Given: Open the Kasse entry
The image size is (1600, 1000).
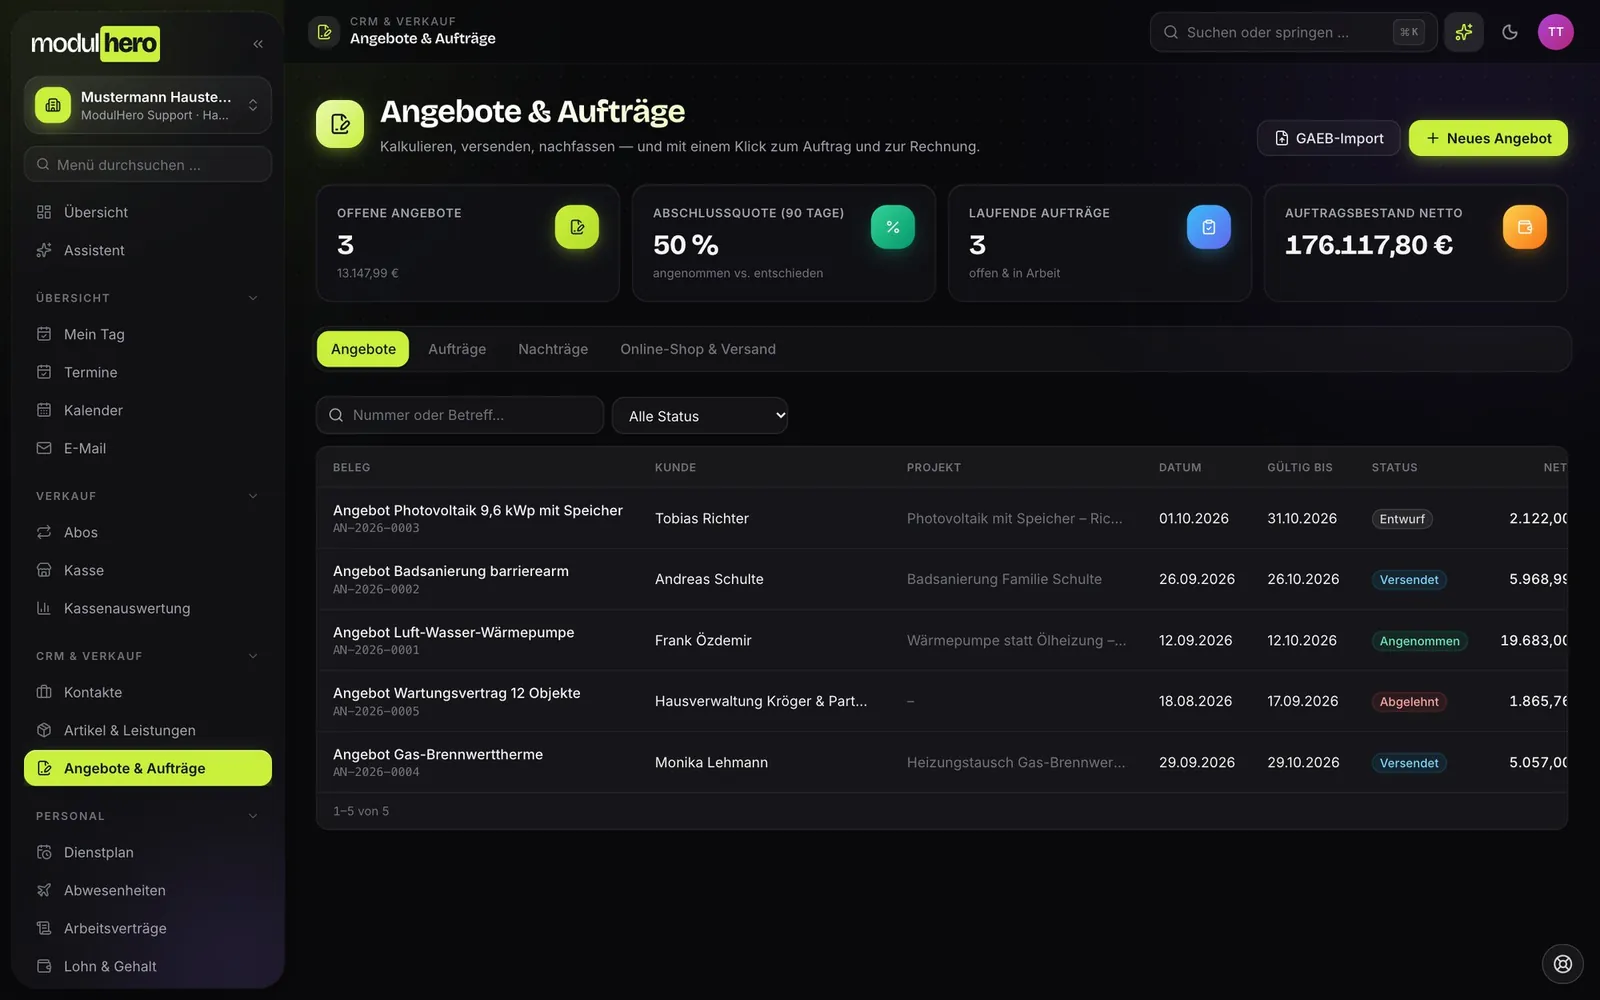Looking at the screenshot, I should (148, 570).
